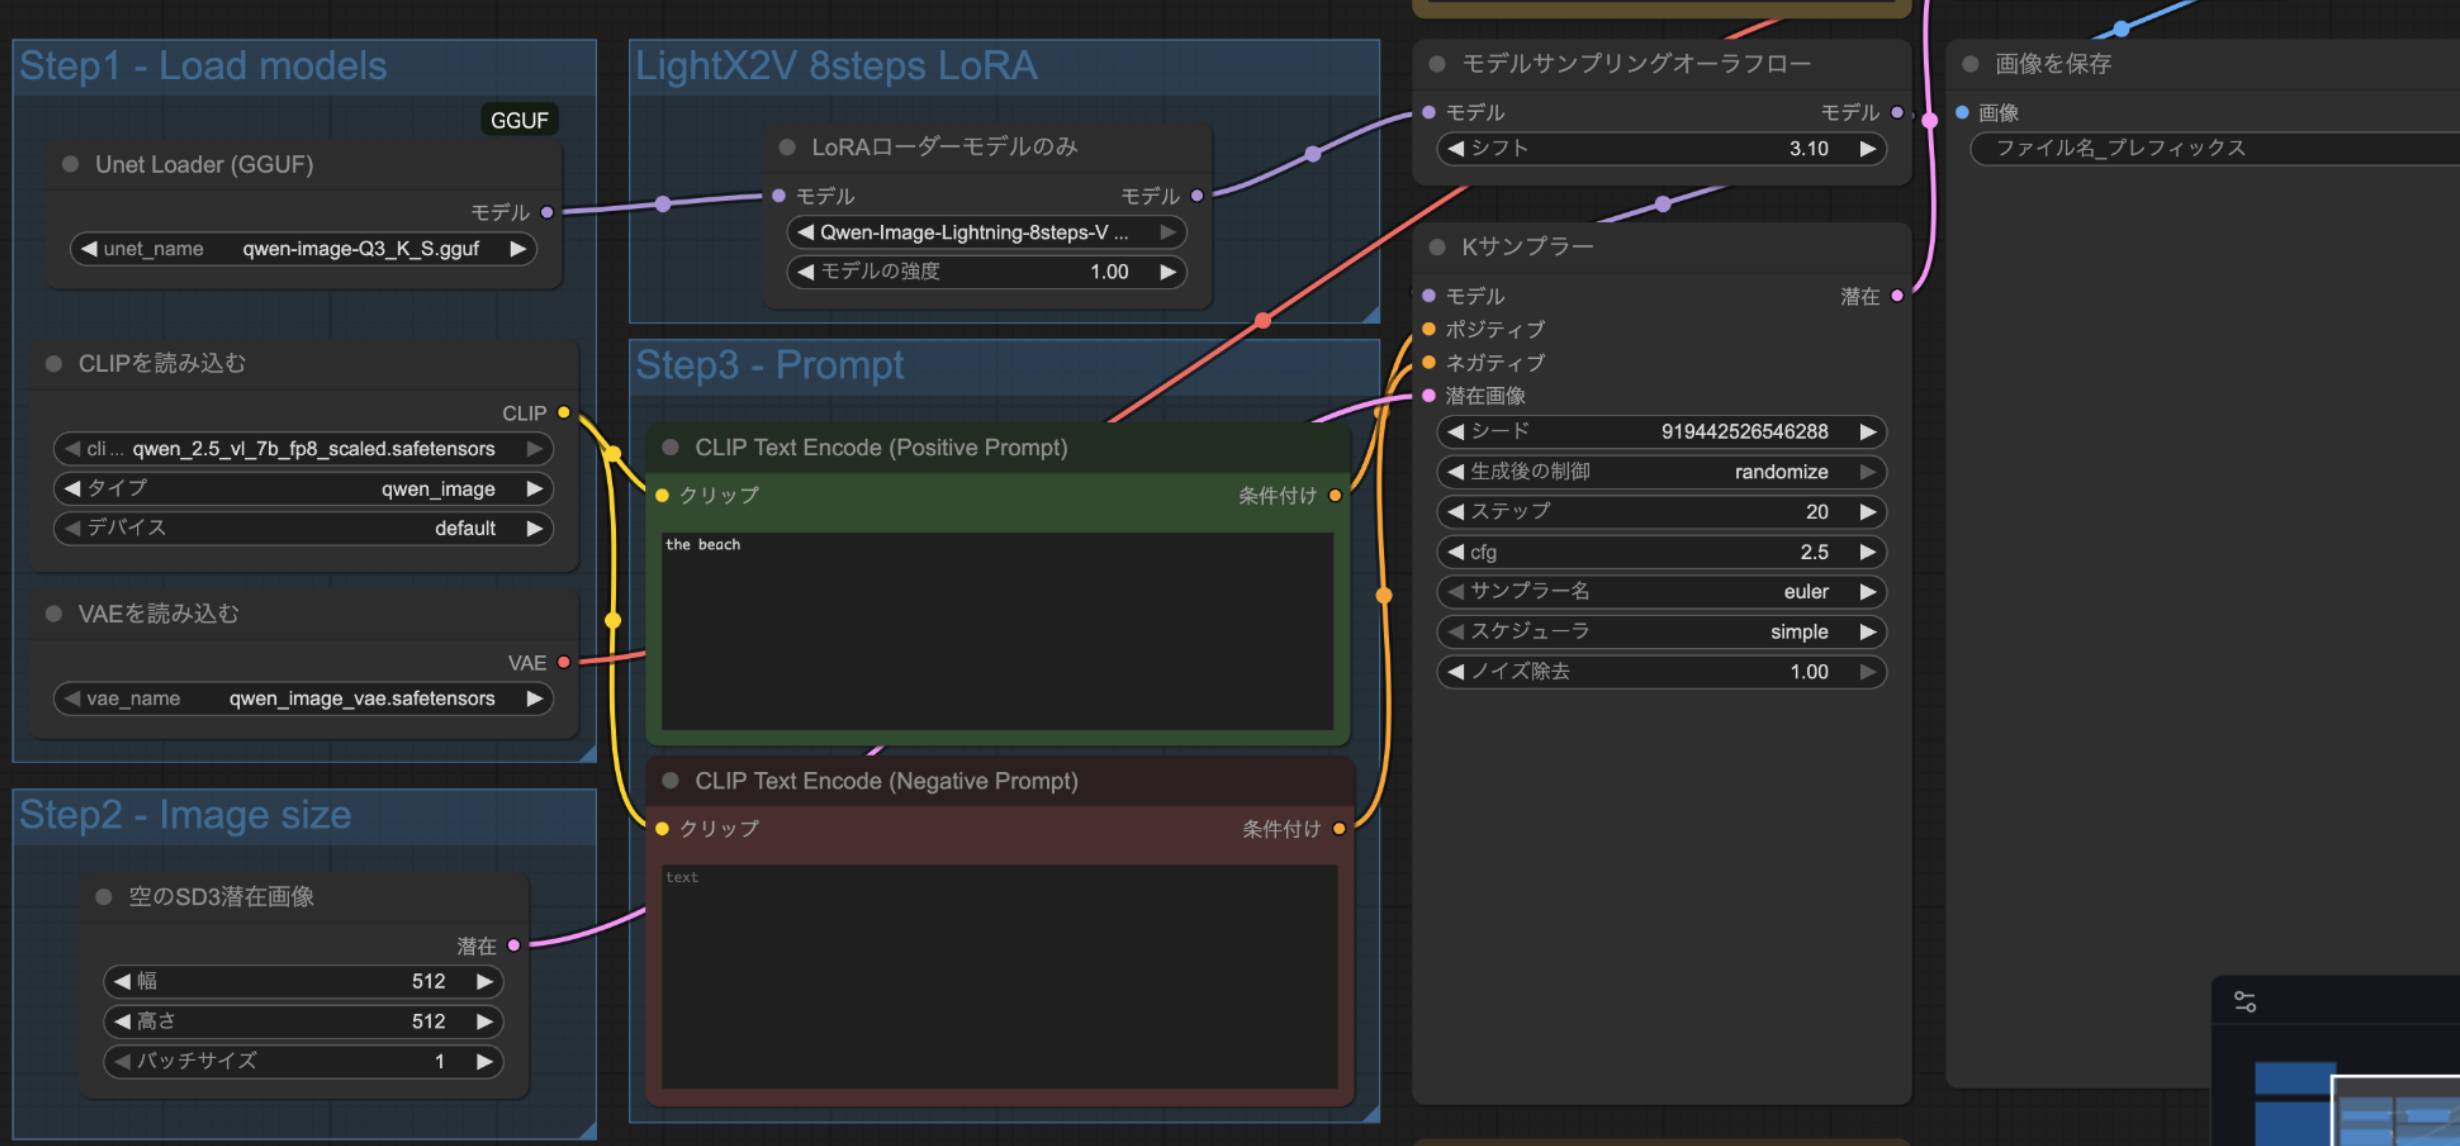Click the GGUF badge on Unet Loader

(x=519, y=120)
